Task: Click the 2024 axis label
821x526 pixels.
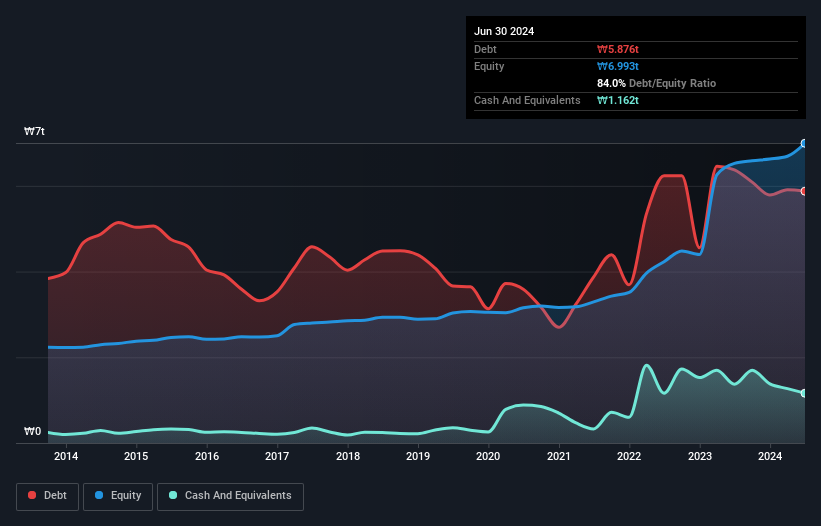Action: [x=770, y=456]
